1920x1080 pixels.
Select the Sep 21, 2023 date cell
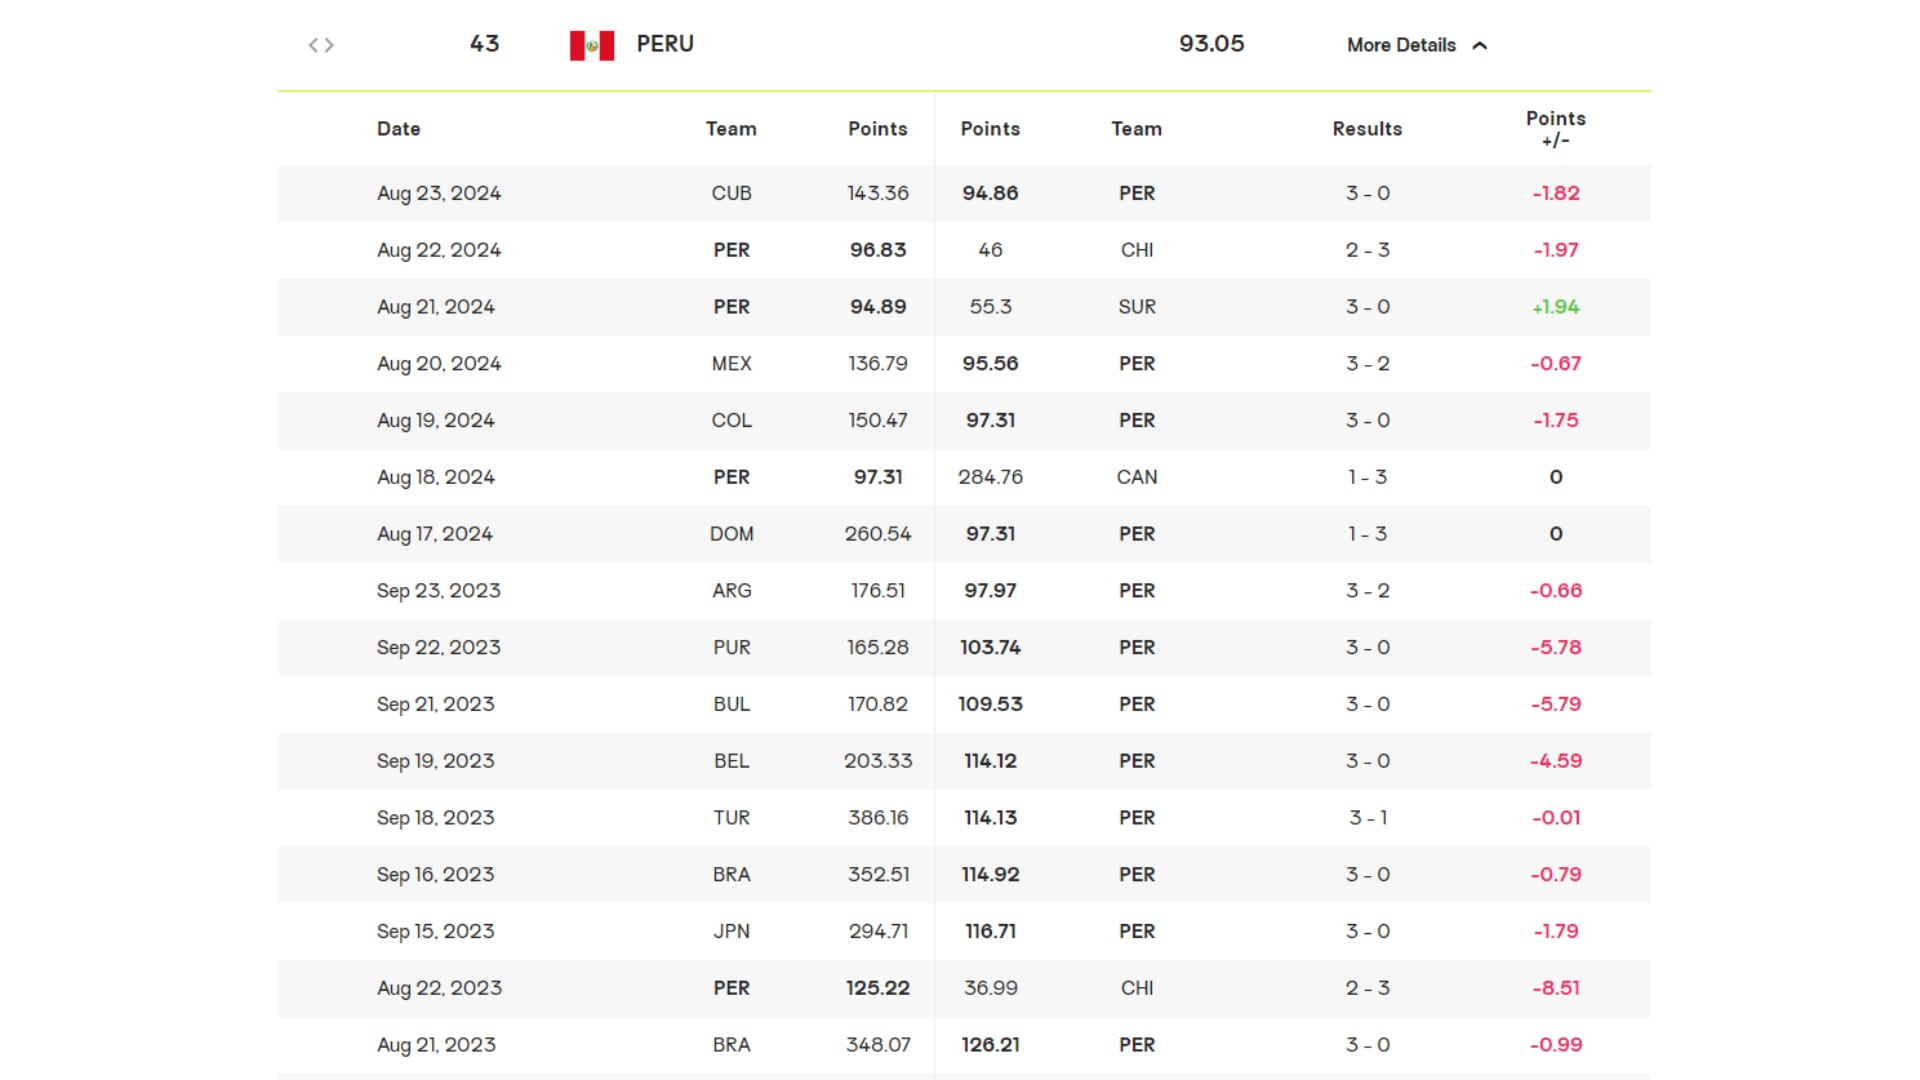[436, 705]
